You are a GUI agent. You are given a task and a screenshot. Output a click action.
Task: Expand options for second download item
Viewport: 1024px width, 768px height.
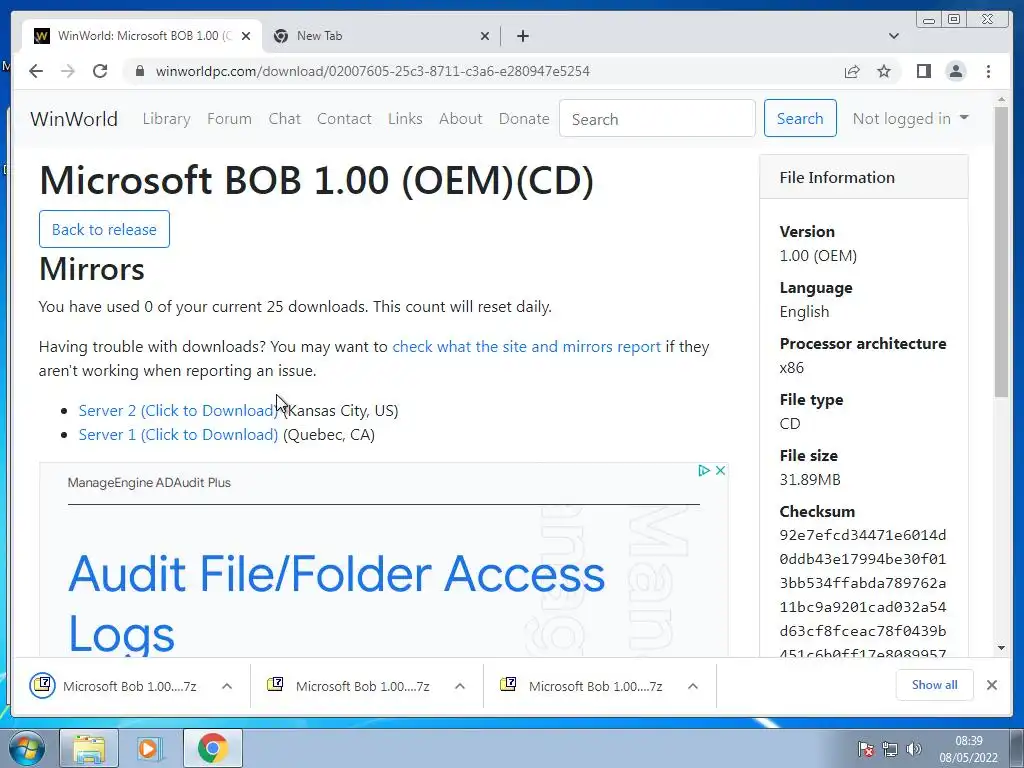point(460,686)
